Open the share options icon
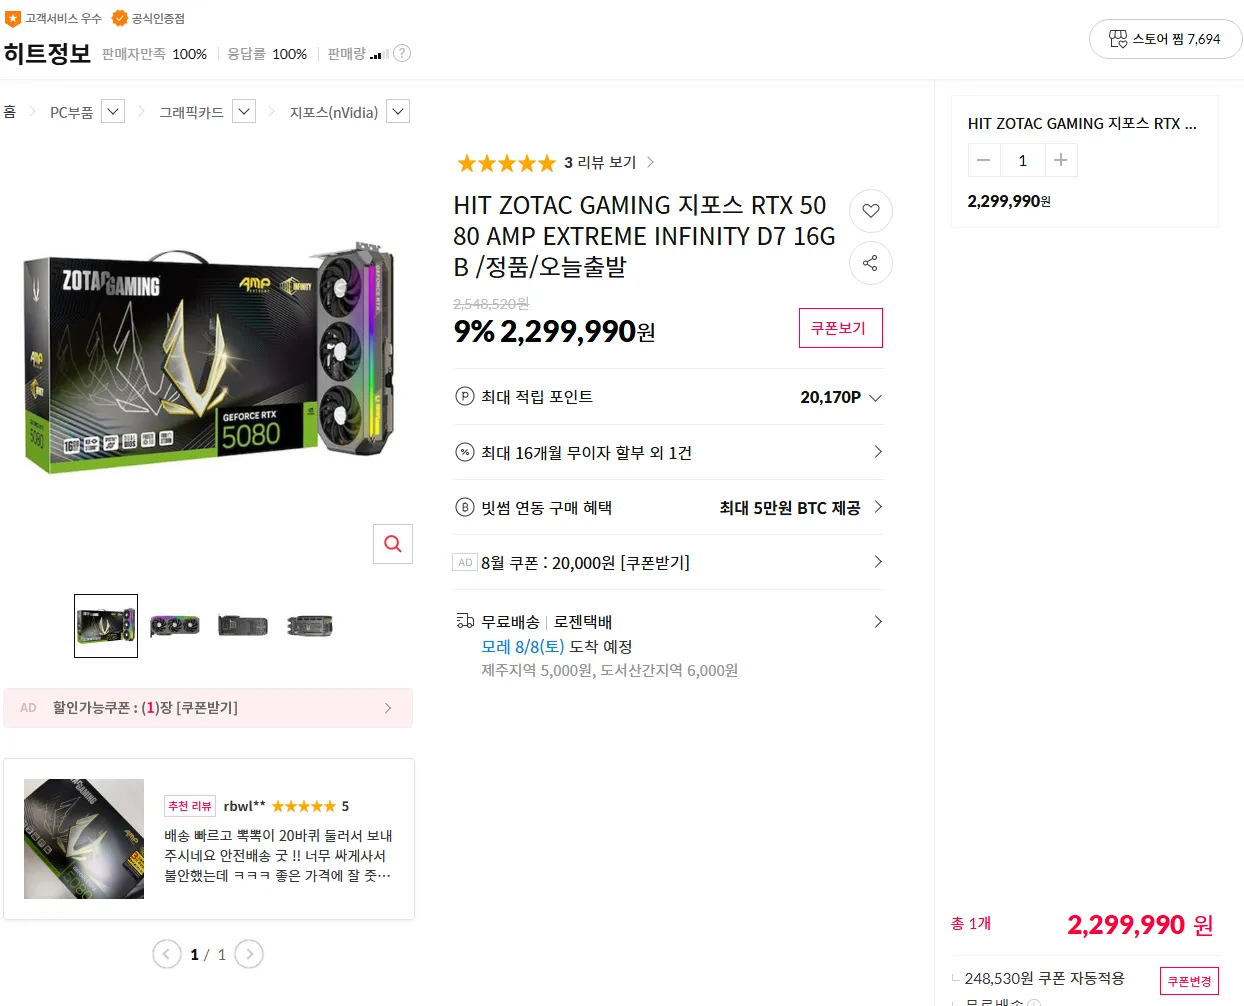1244x1006 pixels. (x=870, y=263)
